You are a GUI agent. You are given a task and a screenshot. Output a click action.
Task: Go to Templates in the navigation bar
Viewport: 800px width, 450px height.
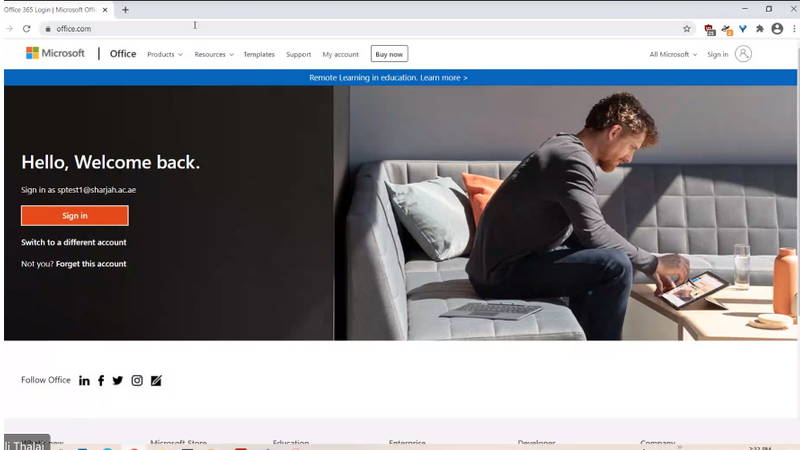pos(259,54)
